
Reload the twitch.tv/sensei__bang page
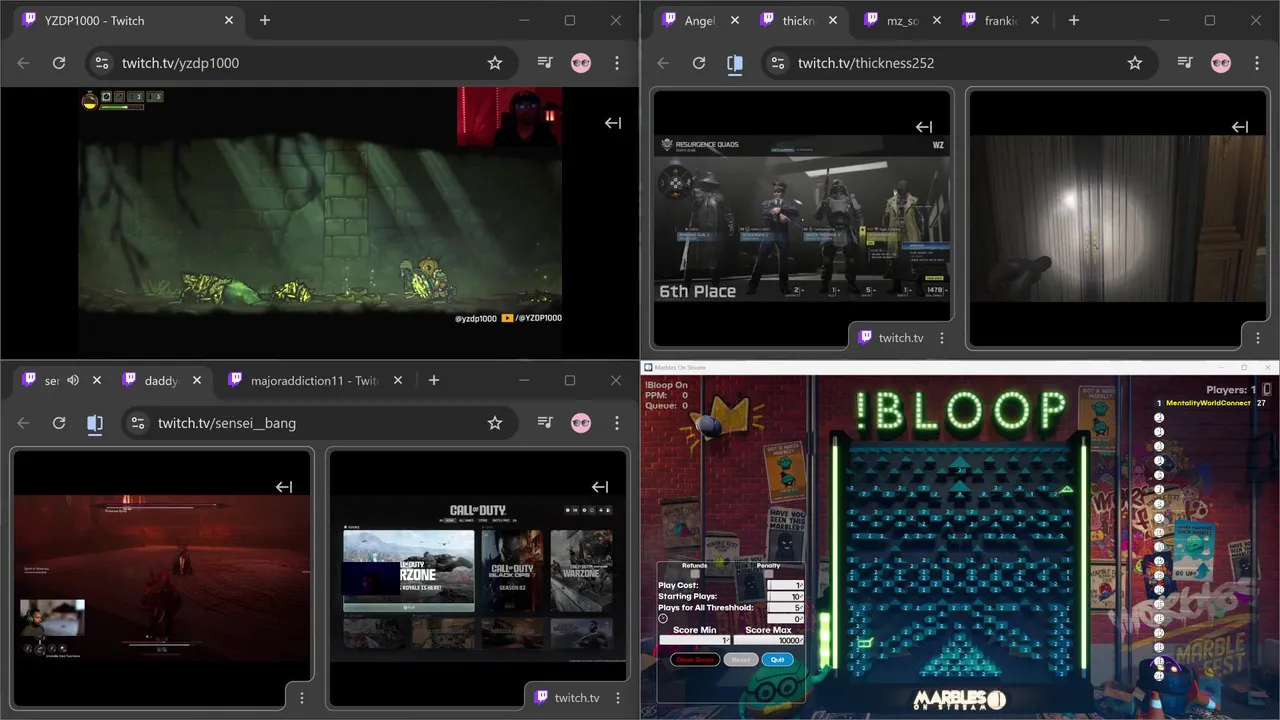pyautogui.click(x=59, y=423)
